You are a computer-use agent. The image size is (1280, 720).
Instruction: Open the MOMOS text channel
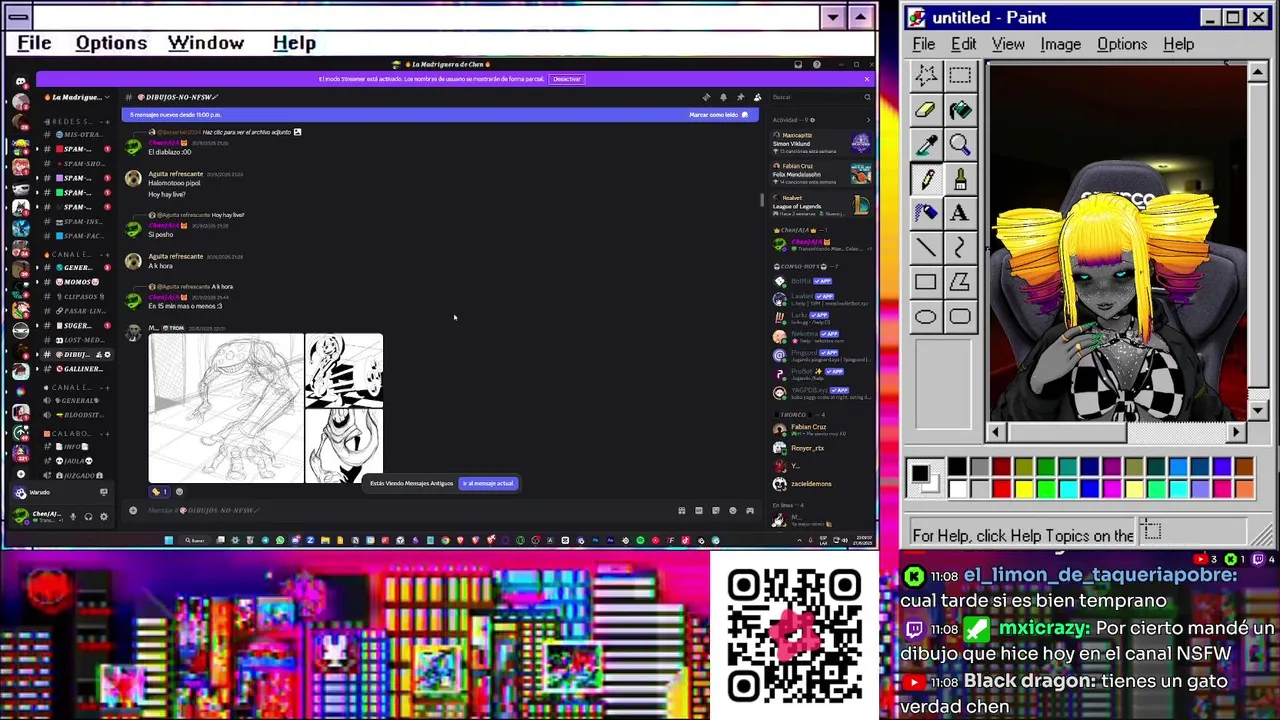77,282
